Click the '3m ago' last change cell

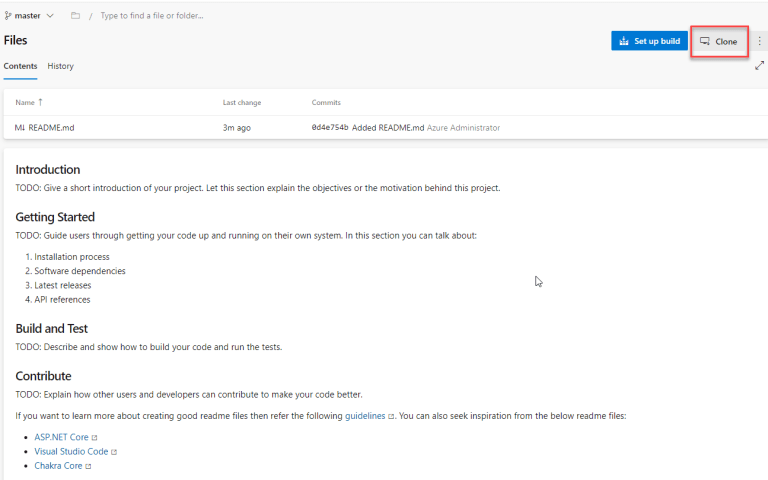(237, 128)
